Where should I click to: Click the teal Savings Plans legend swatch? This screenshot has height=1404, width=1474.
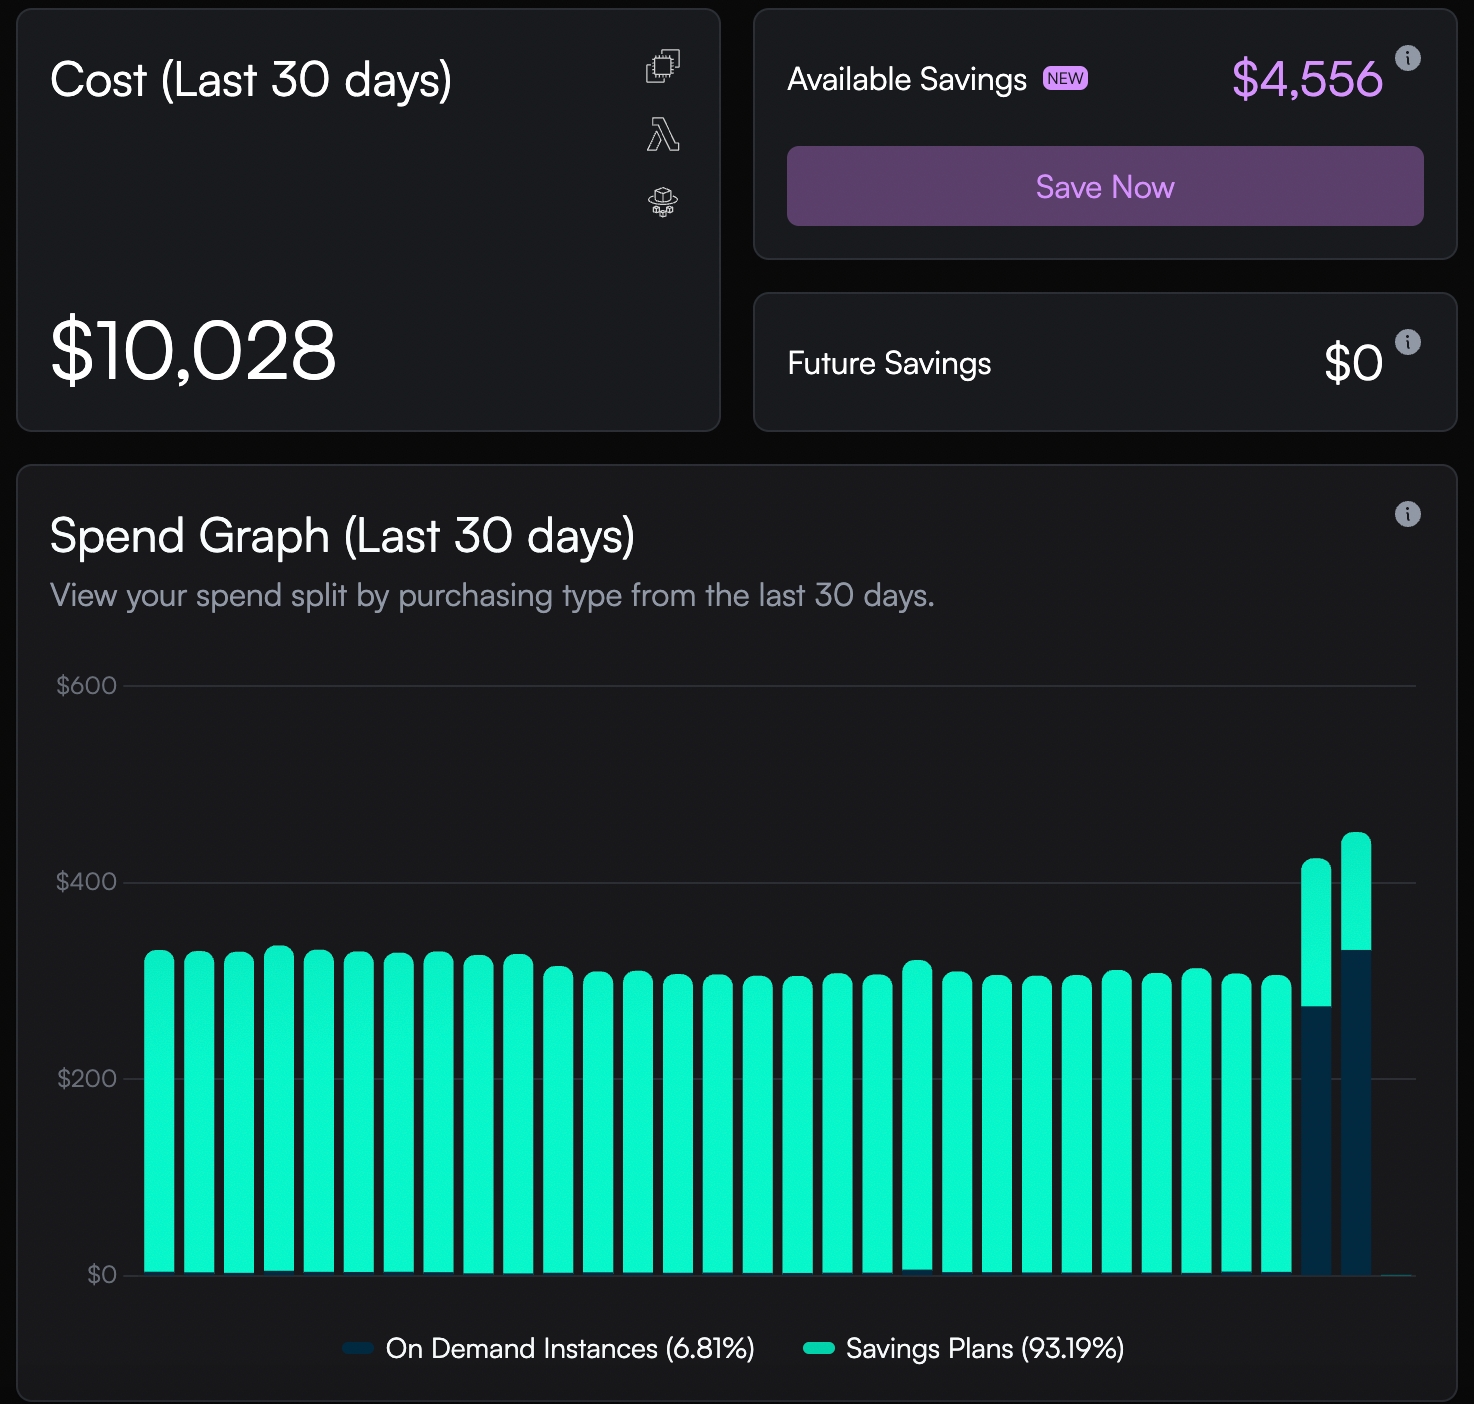pyautogui.click(x=819, y=1348)
